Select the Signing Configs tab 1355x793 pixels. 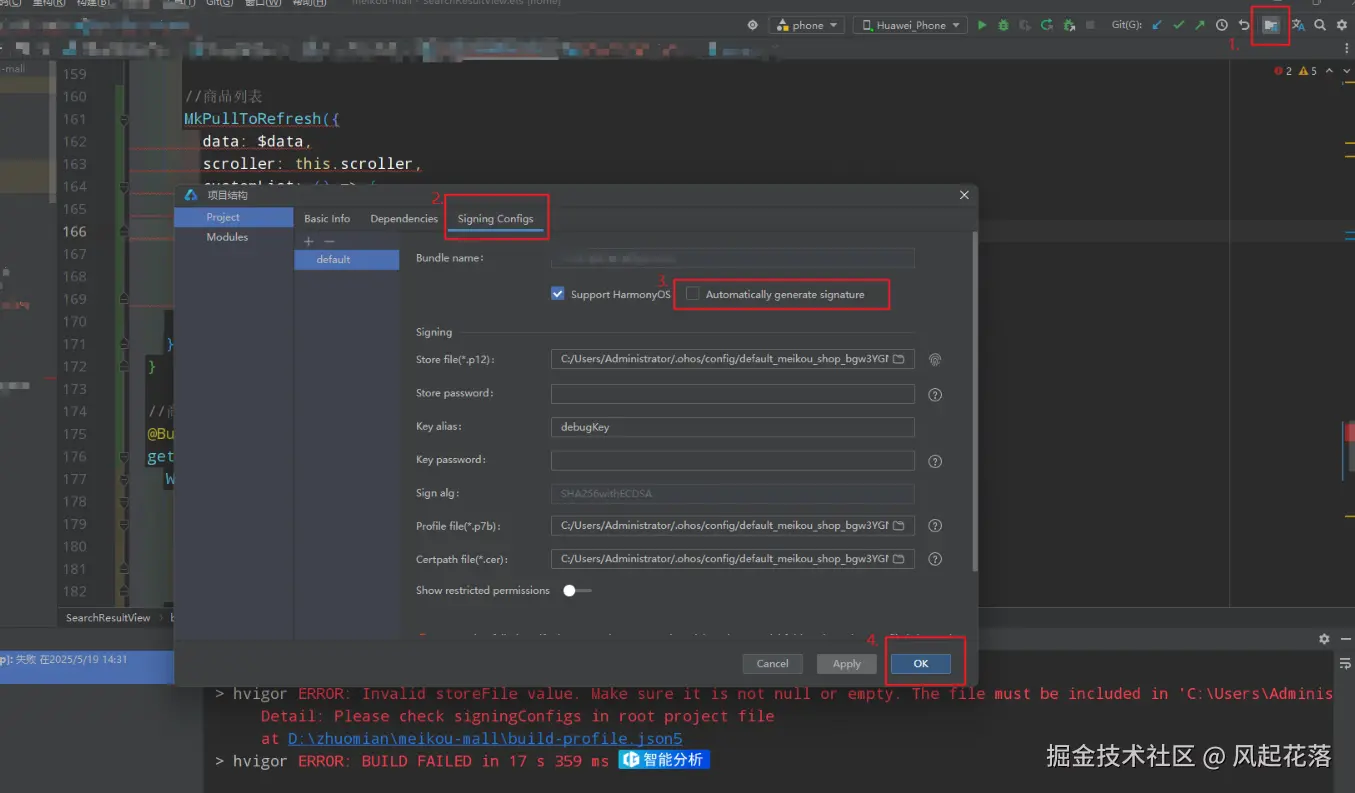[x=496, y=218]
